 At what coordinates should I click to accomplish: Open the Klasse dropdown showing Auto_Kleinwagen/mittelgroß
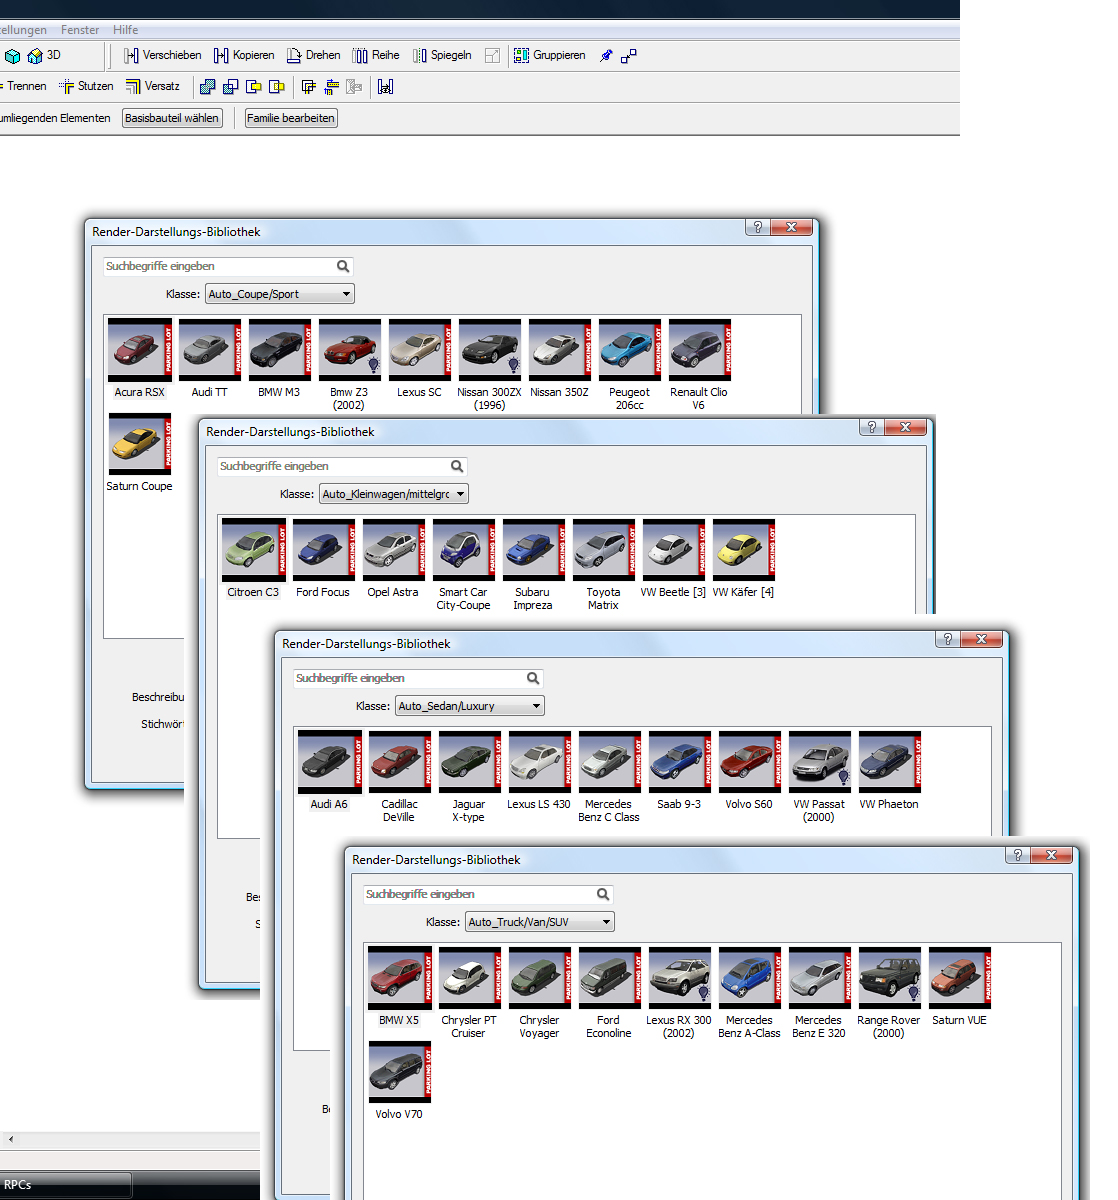point(394,494)
